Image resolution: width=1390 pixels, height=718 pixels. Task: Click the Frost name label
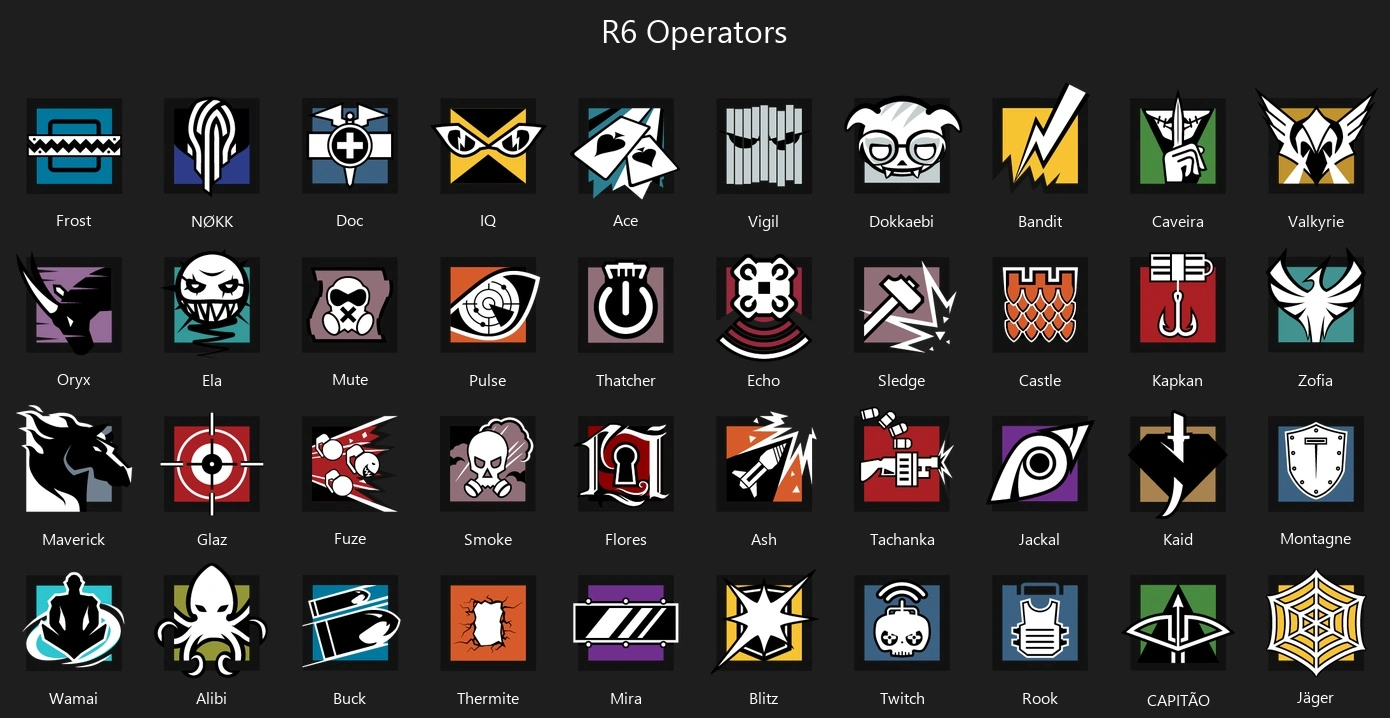[x=74, y=220]
